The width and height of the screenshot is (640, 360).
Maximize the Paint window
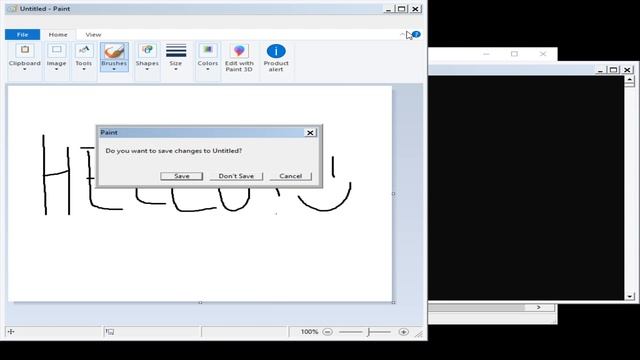tap(401, 9)
